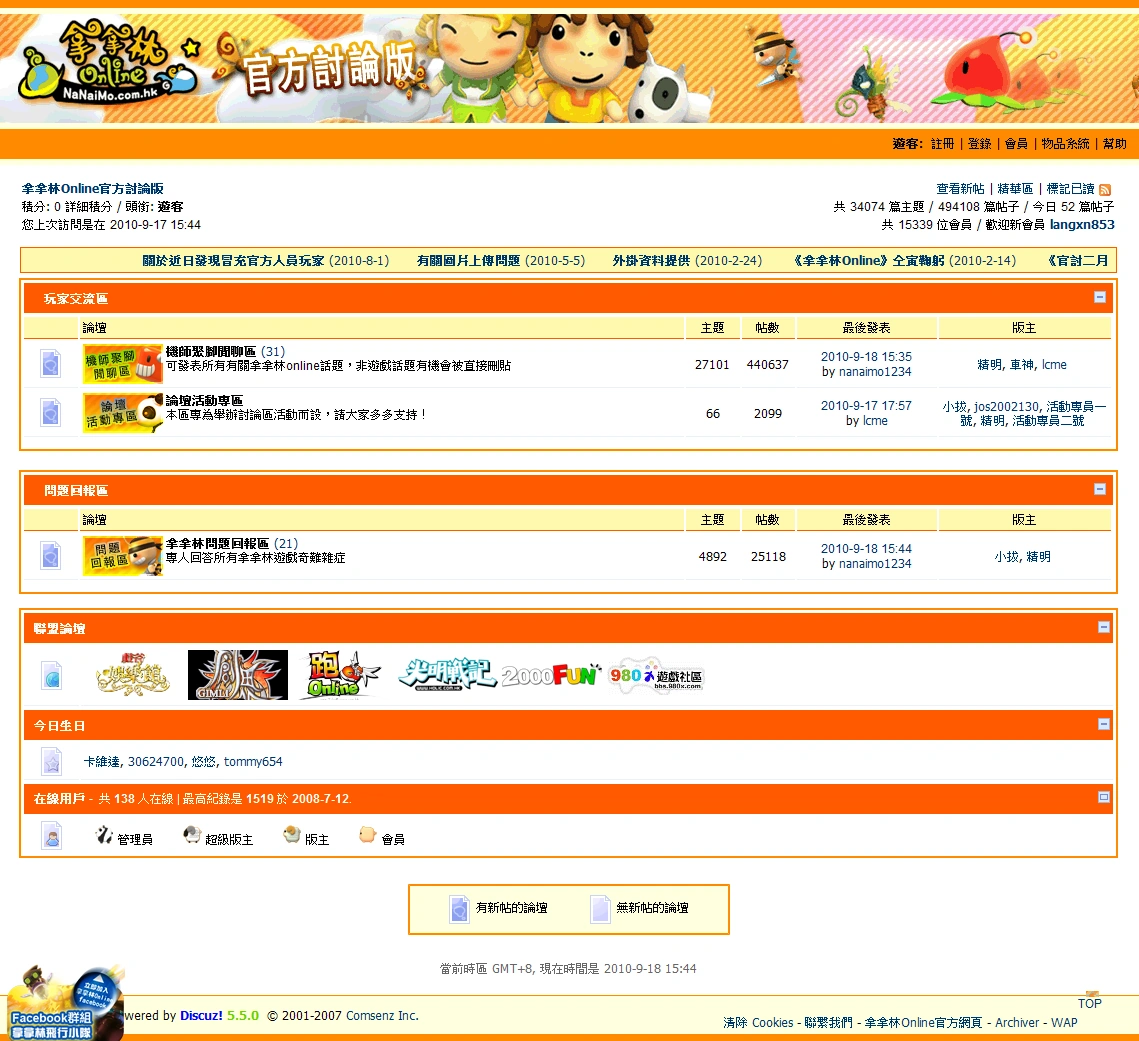Viewport: 1139px width, 1041px height.
Task: Collapse the 玩家交流區 section
Action: click(x=1100, y=297)
